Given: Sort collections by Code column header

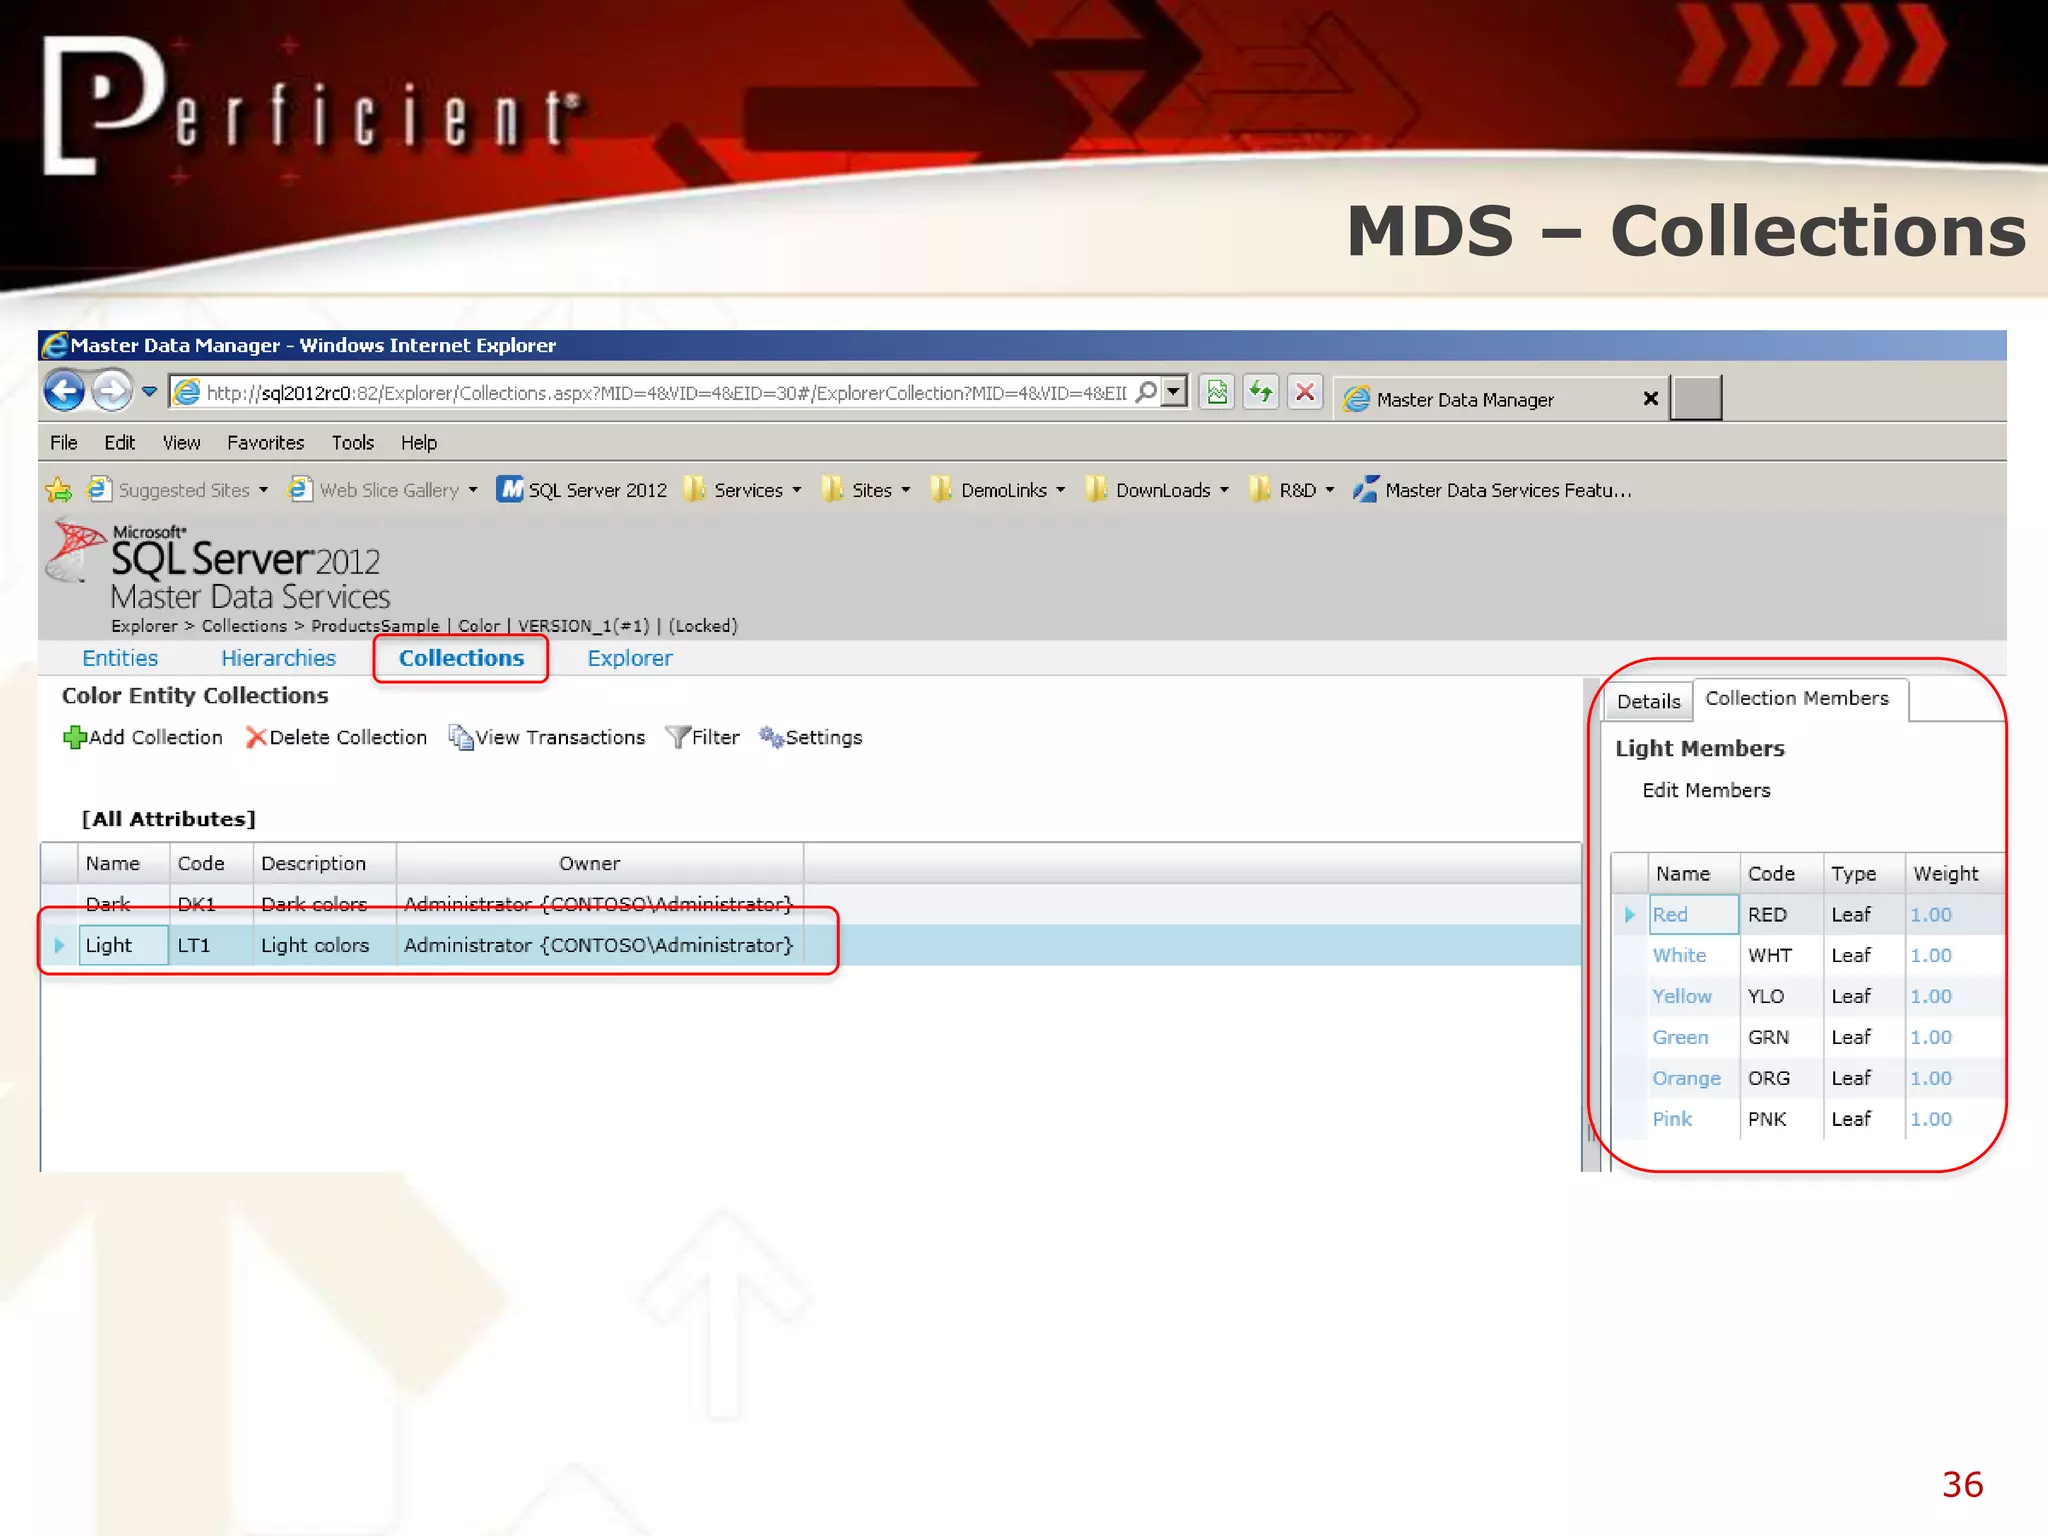Looking at the screenshot, I should click(x=210, y=863).
